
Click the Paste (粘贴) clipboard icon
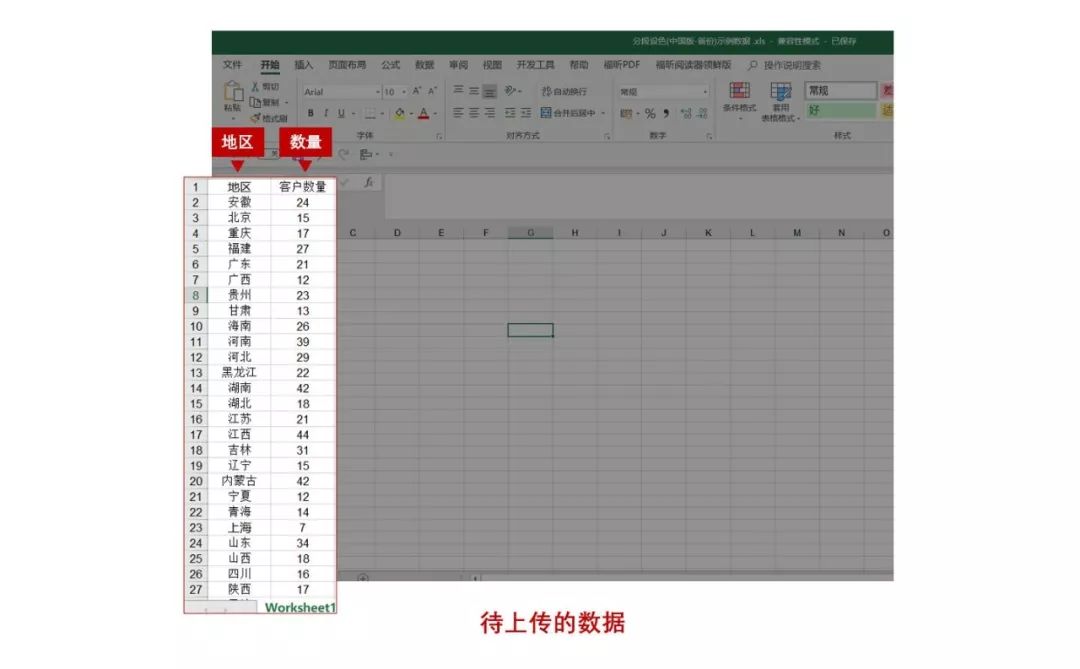click(x=233, y=92)
